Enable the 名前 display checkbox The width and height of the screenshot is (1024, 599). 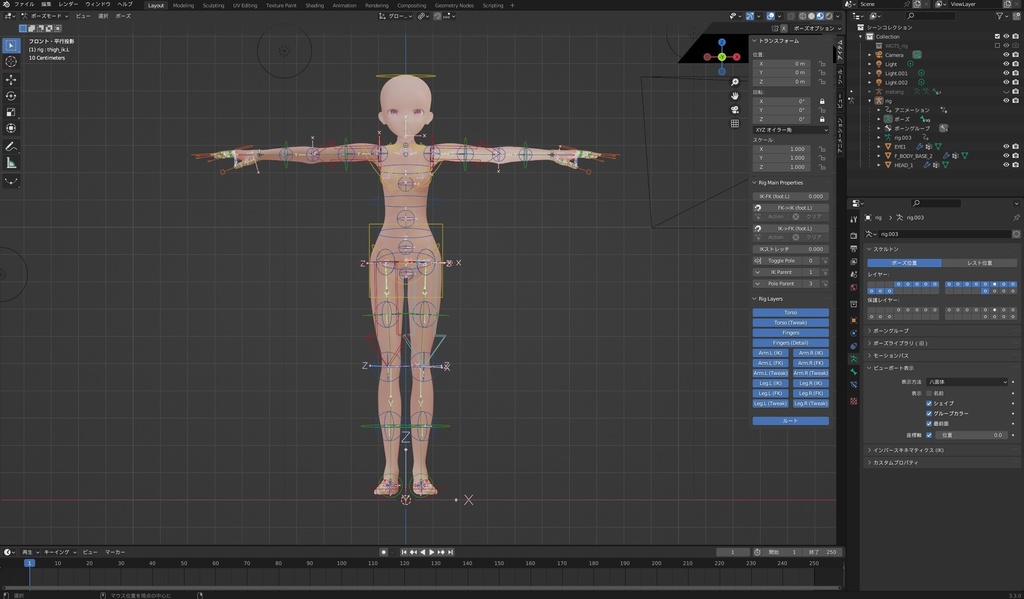click(x=929, y=393)
